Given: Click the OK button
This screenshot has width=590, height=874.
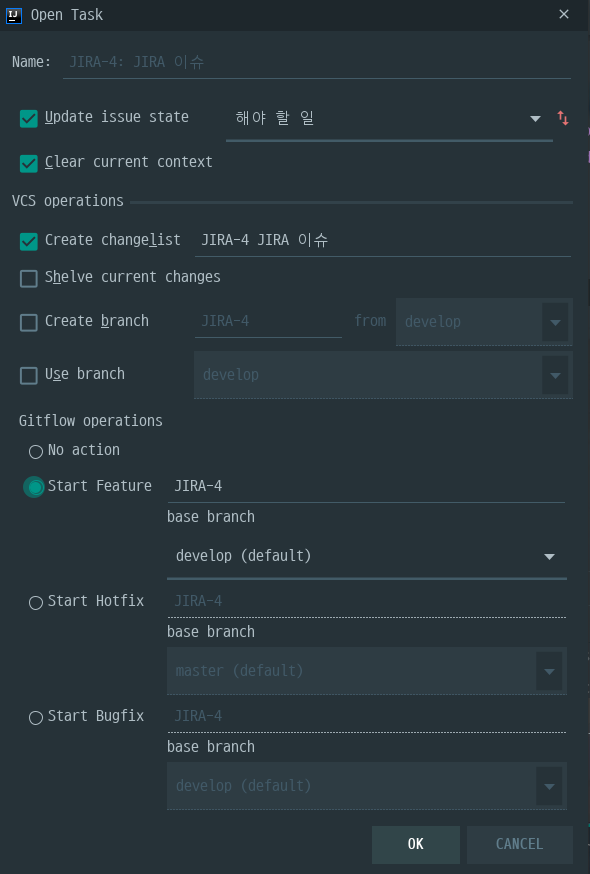Looking at the screenshot, I should [415, 844].
